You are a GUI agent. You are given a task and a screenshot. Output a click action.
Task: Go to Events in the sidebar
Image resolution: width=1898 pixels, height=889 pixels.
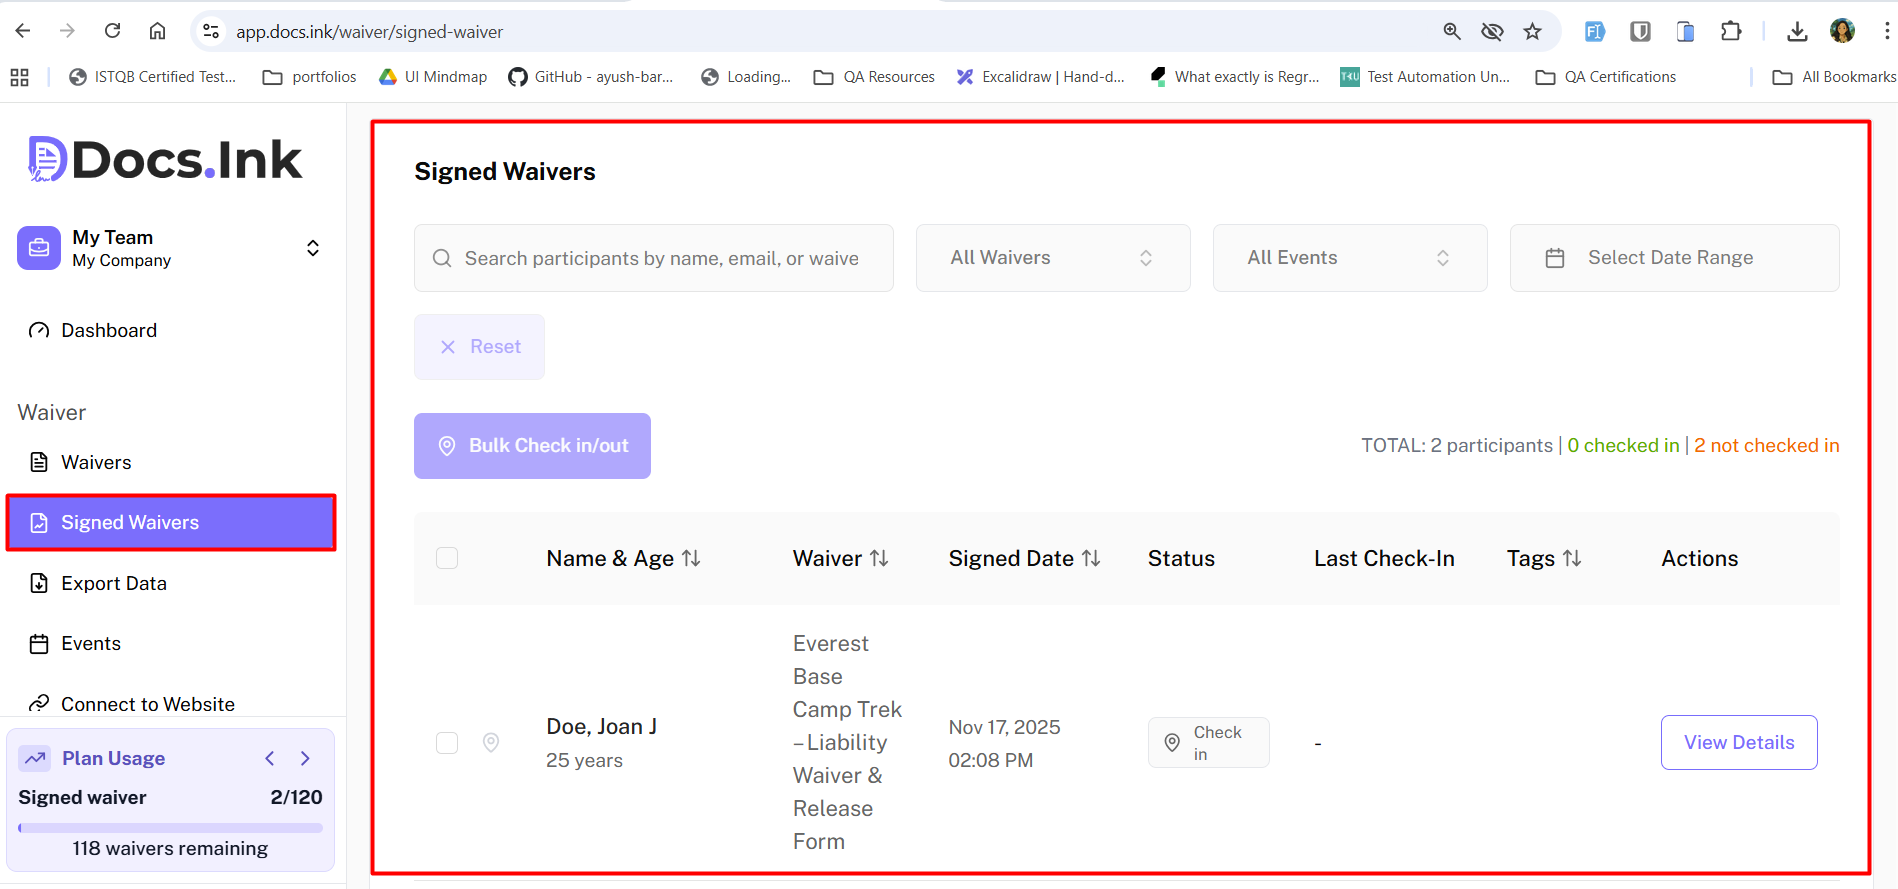pos(91,644)
